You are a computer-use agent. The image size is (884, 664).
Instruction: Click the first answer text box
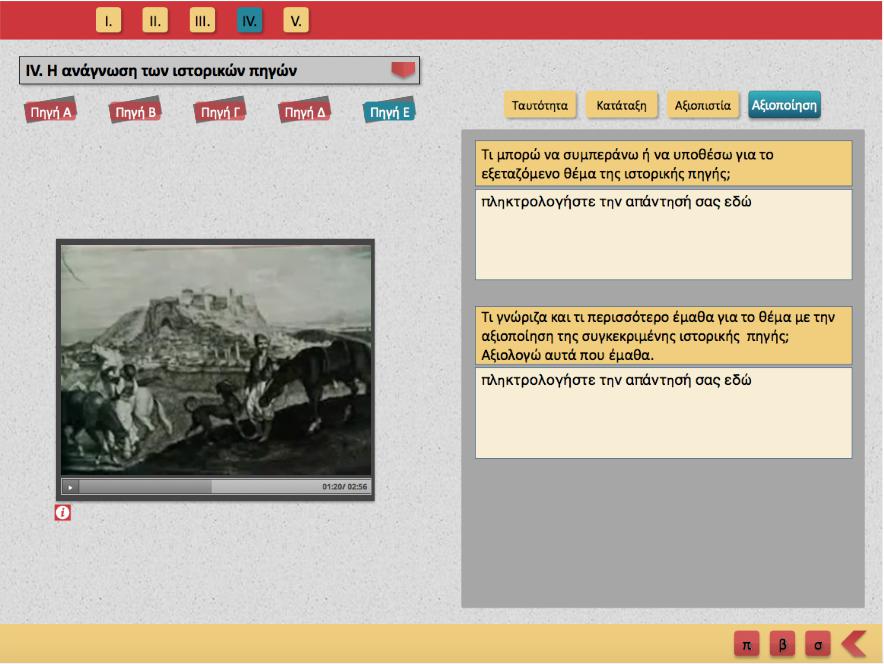click(x=664, y=234)
